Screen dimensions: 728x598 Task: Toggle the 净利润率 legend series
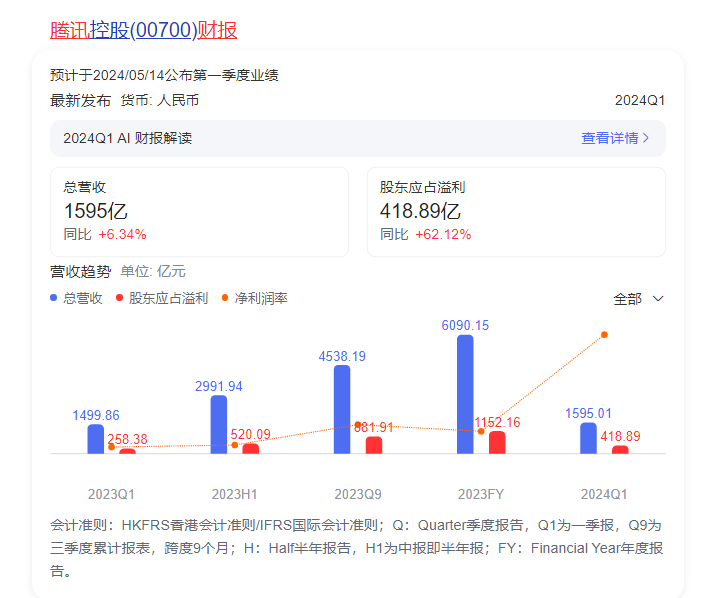point(254,298)
